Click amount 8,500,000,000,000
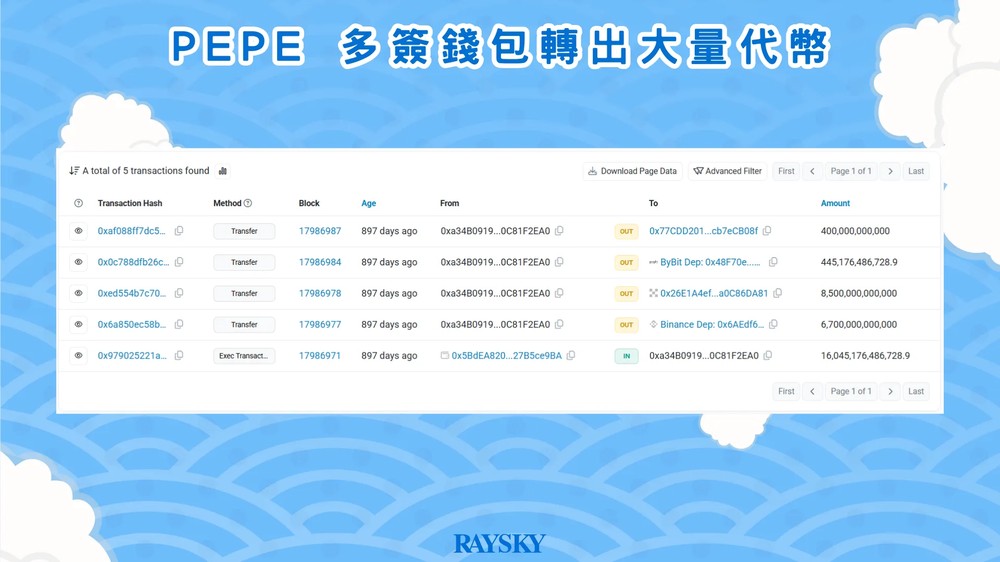 pos(858,293)
